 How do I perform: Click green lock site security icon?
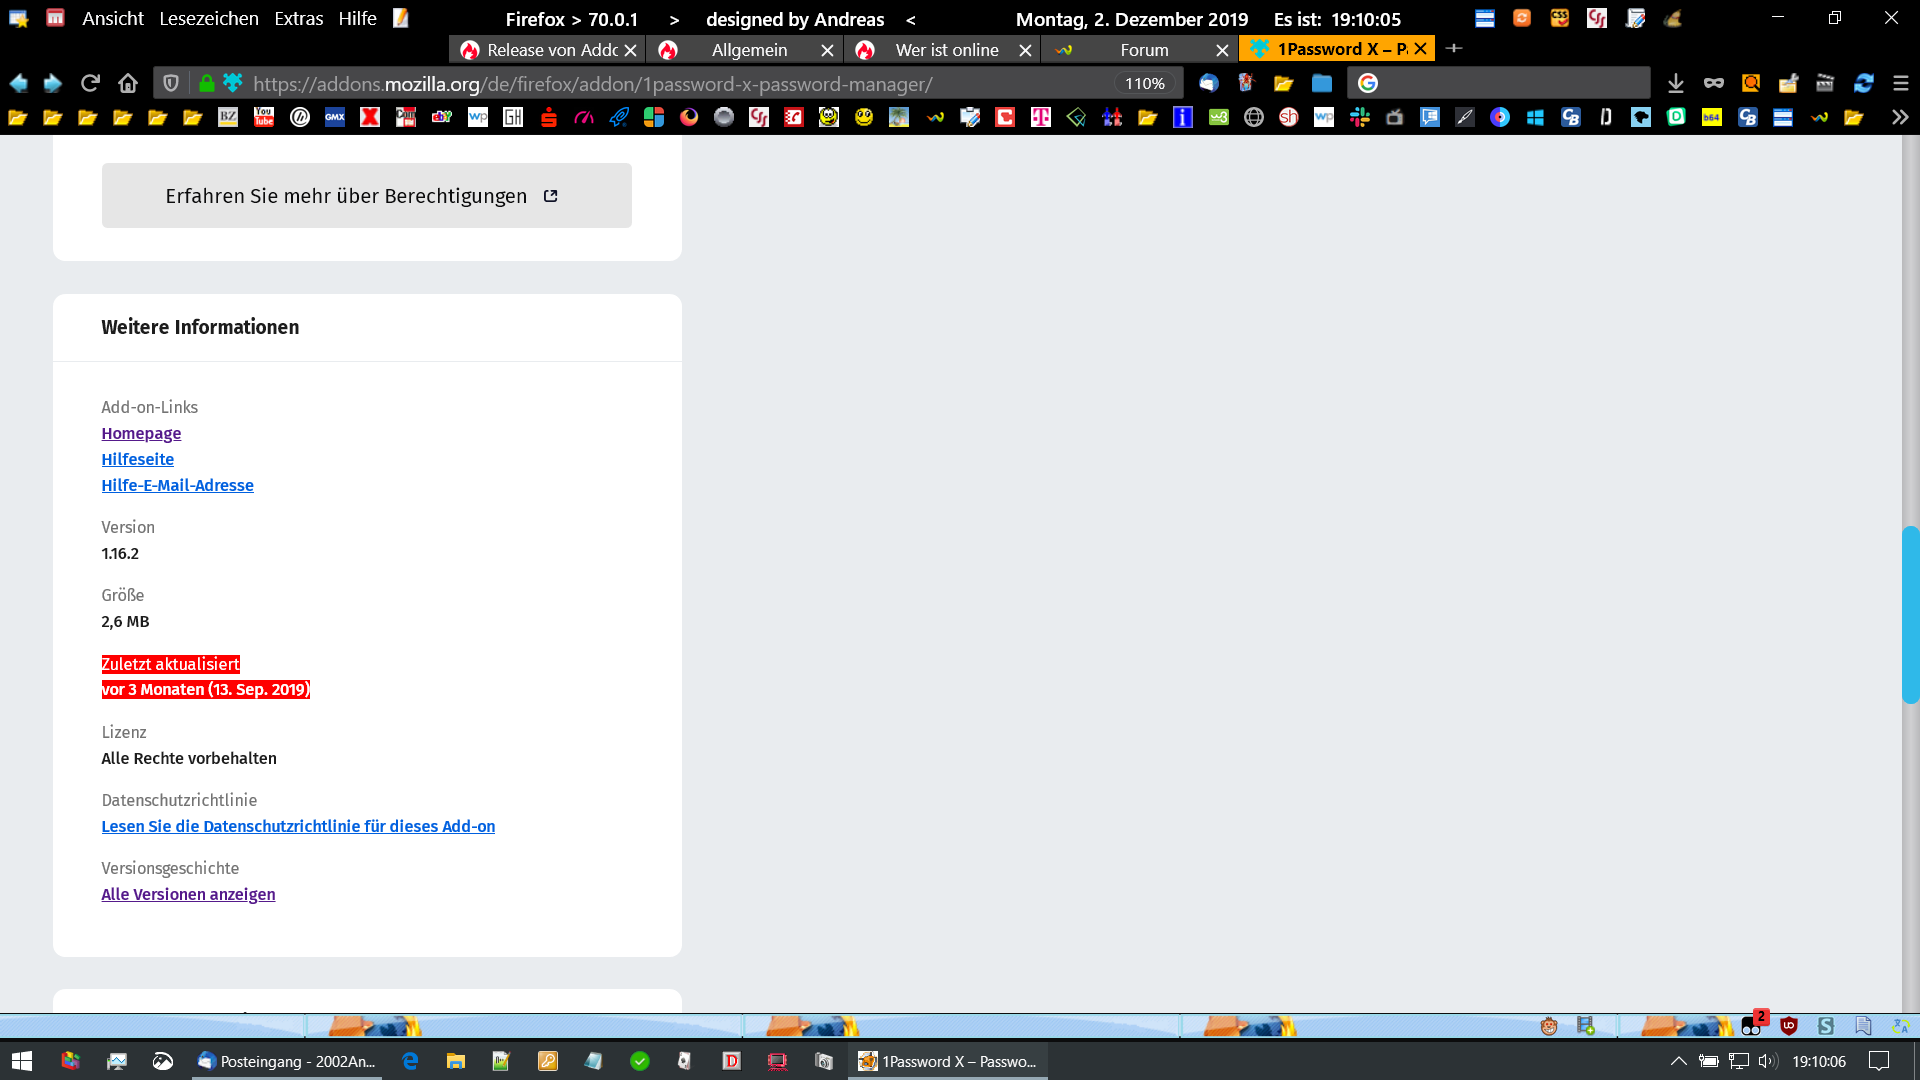206,83
